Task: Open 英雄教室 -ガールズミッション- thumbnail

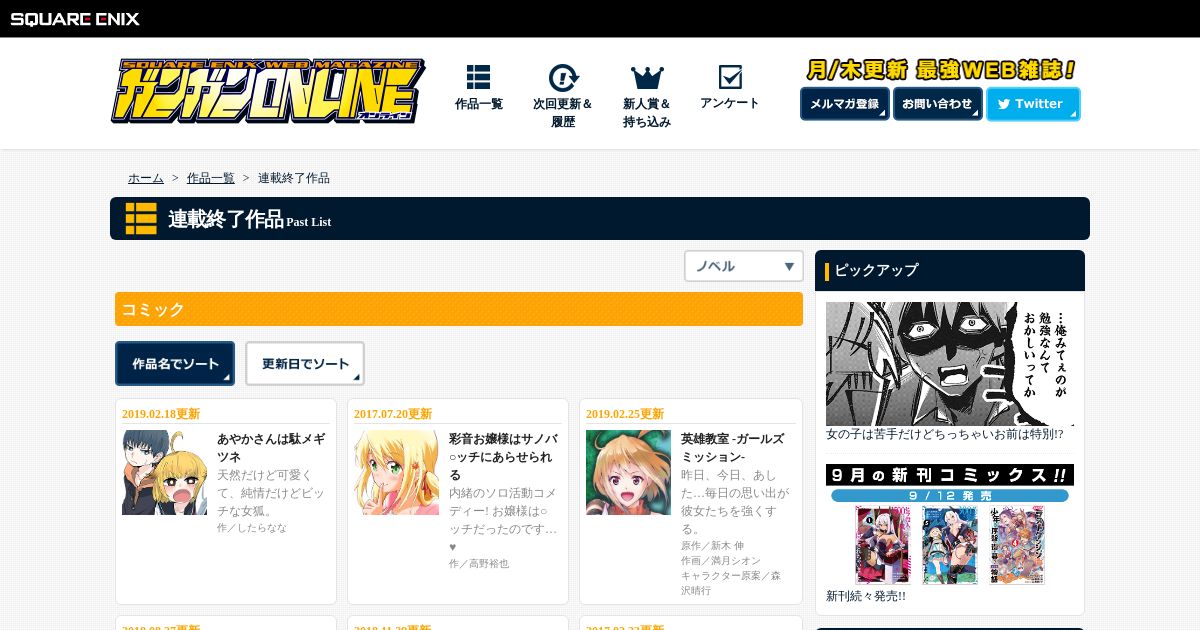Action: pos(629,473)
